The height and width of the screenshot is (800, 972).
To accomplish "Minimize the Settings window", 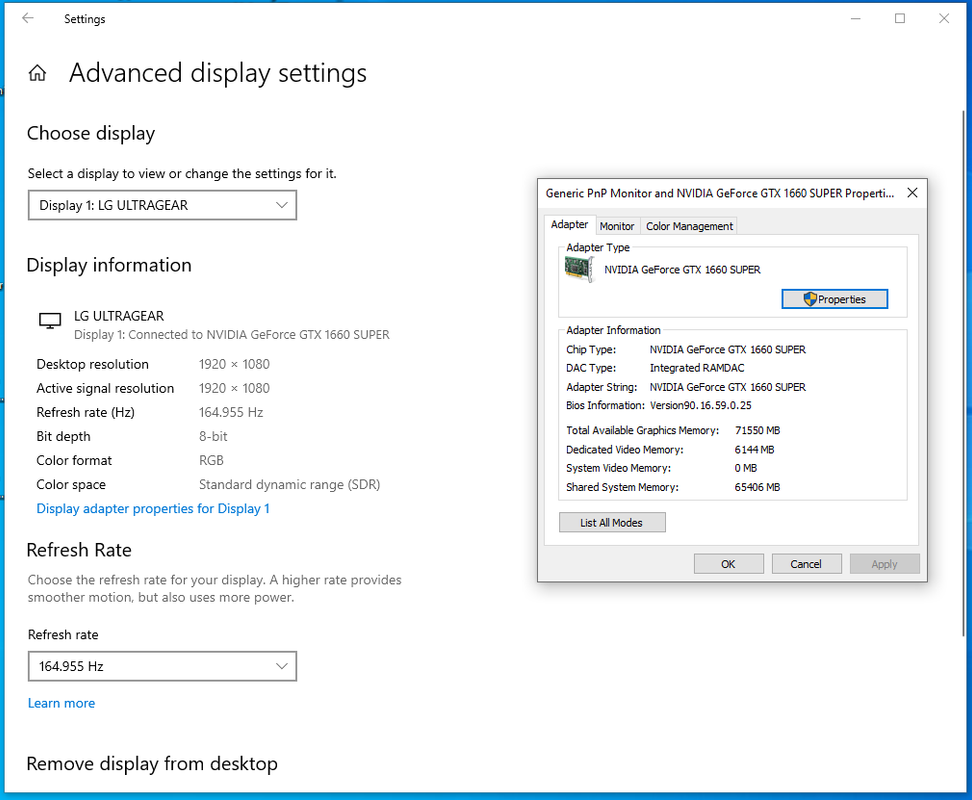I will click(x=855, y=19).
